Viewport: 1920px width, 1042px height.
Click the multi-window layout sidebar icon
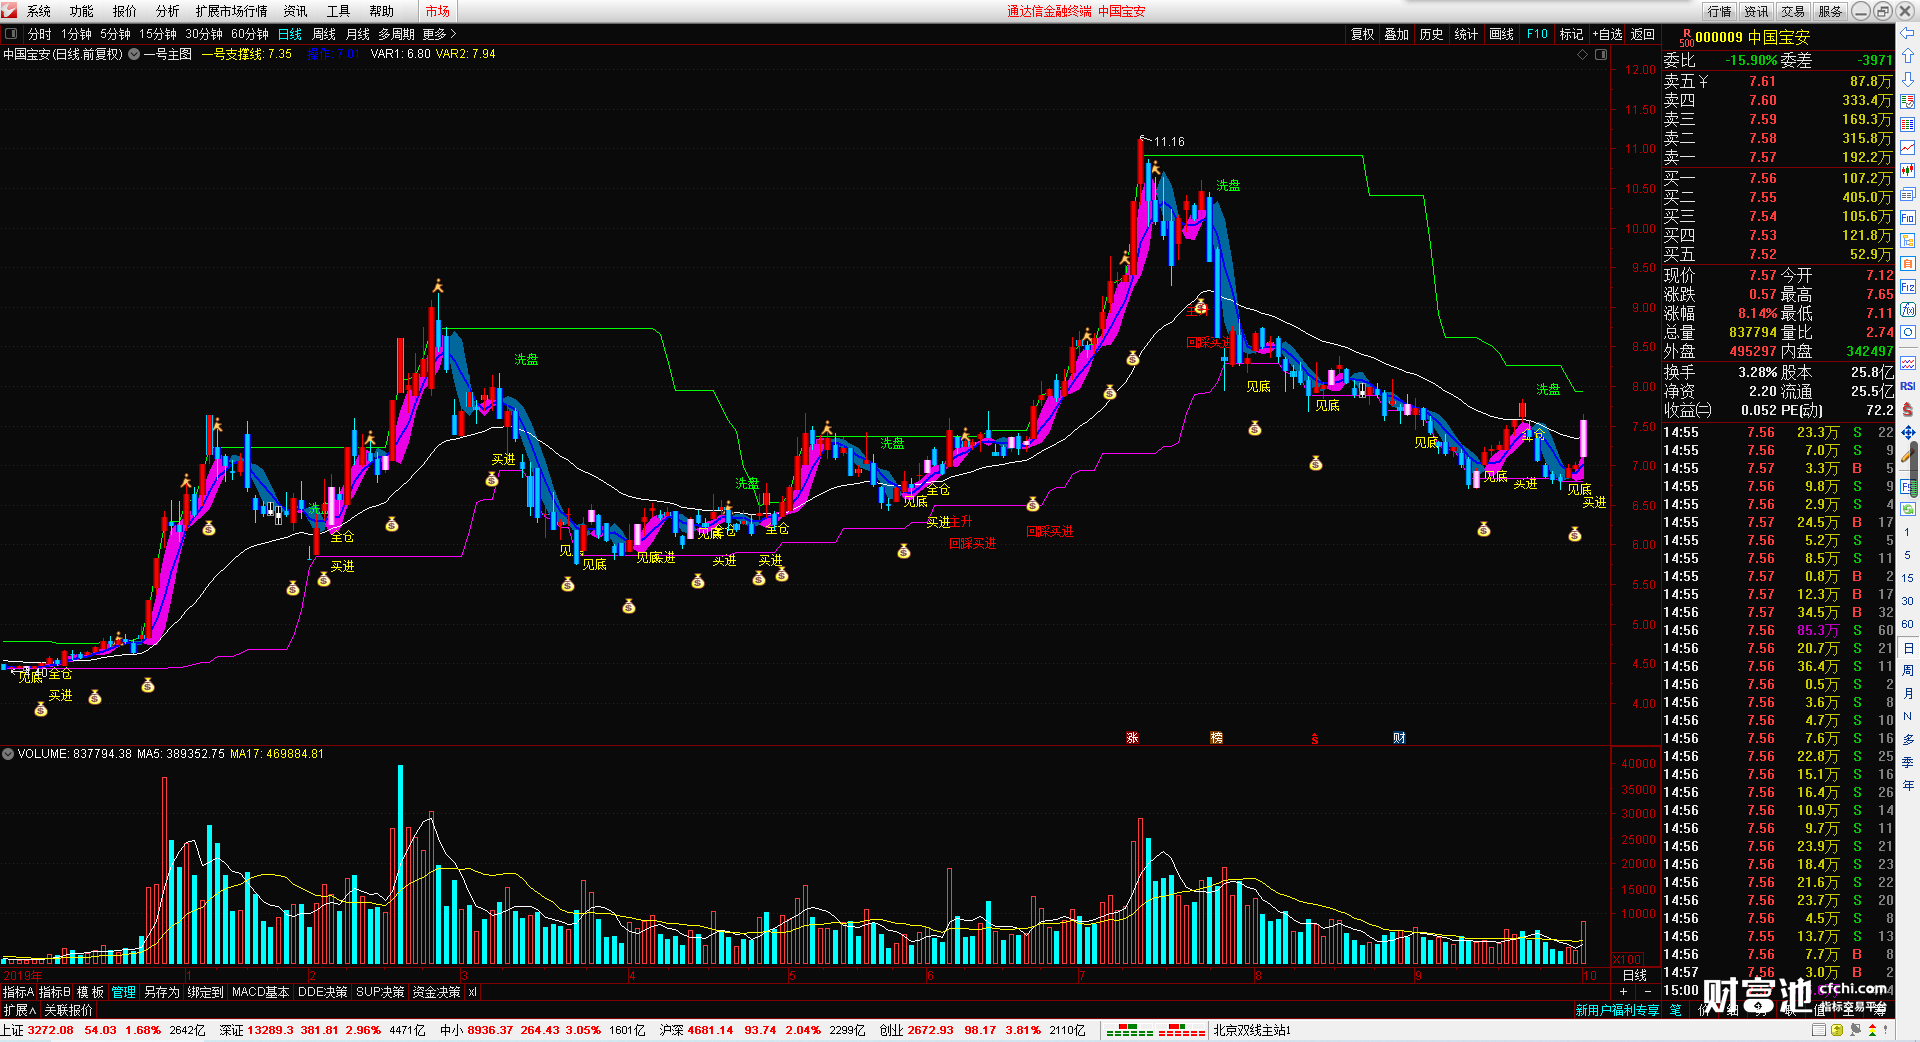pos(1908,194)
